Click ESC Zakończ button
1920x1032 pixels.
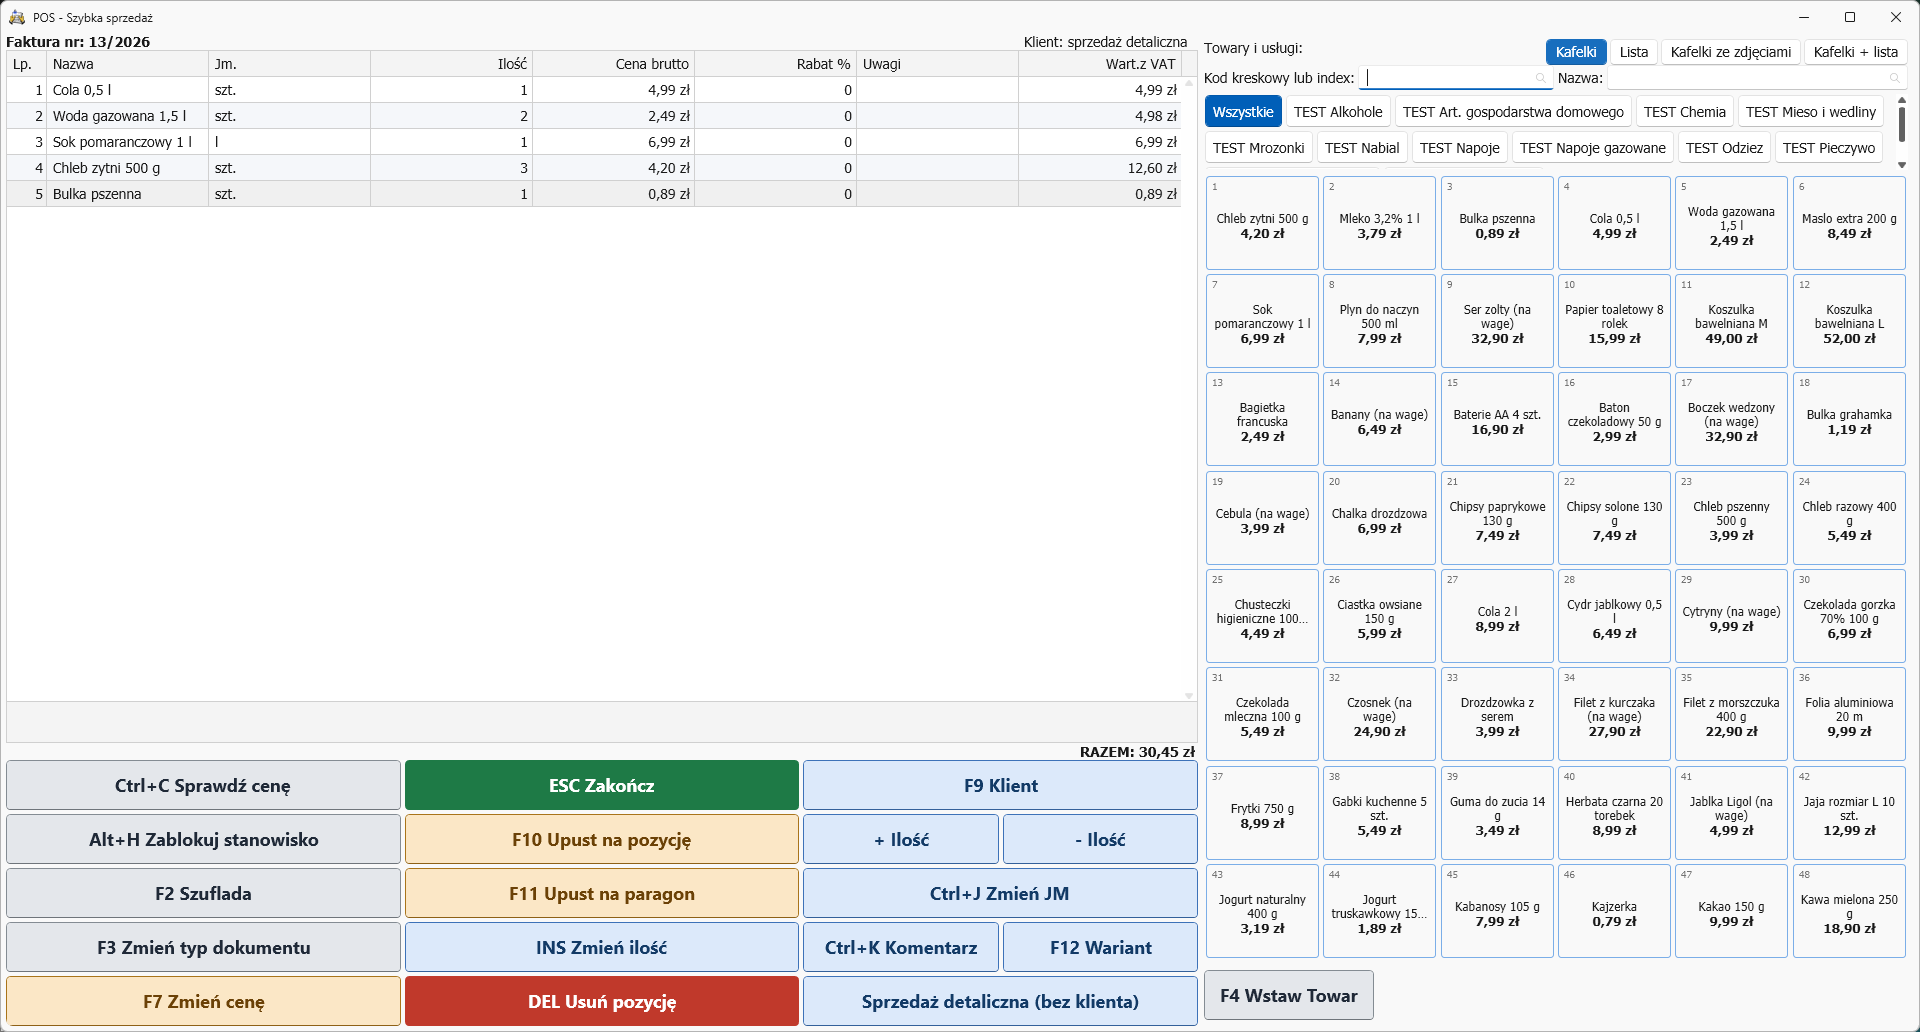(602, 785)
